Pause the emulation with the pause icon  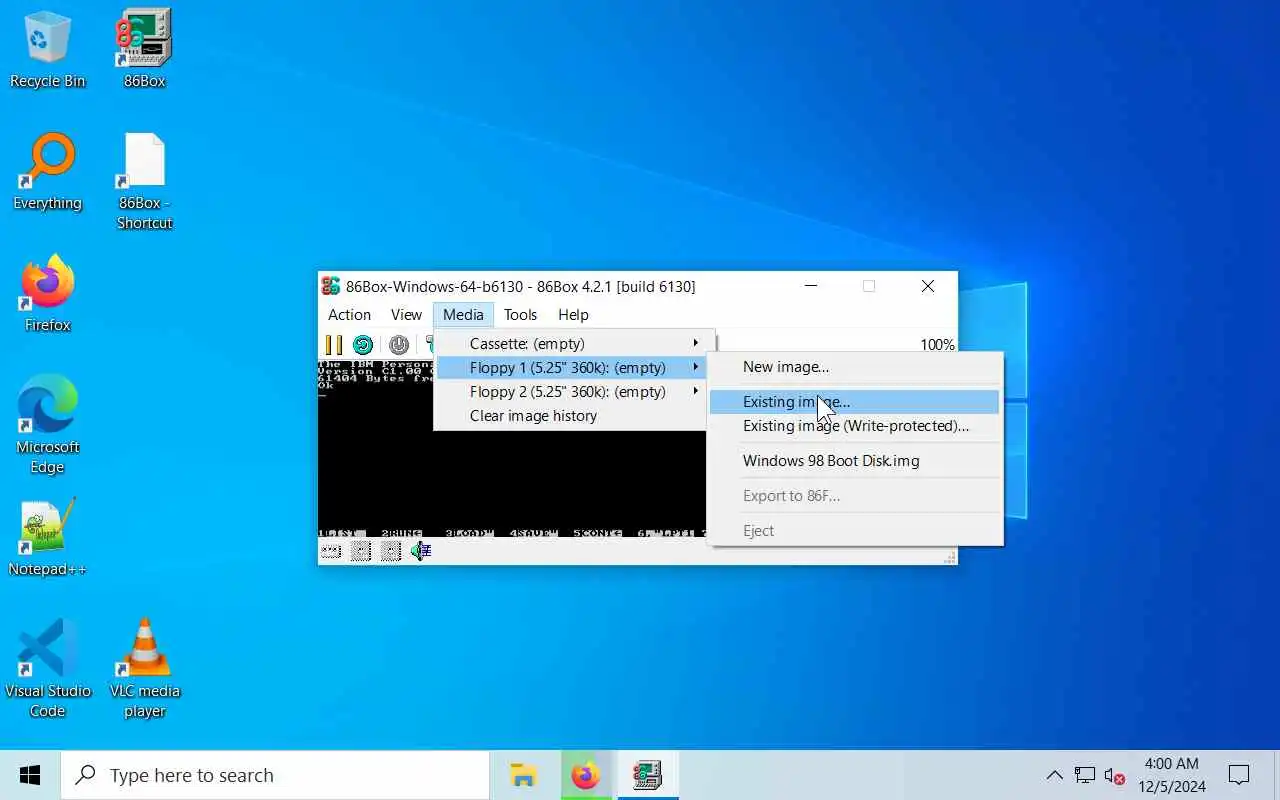tap(334, 345)
